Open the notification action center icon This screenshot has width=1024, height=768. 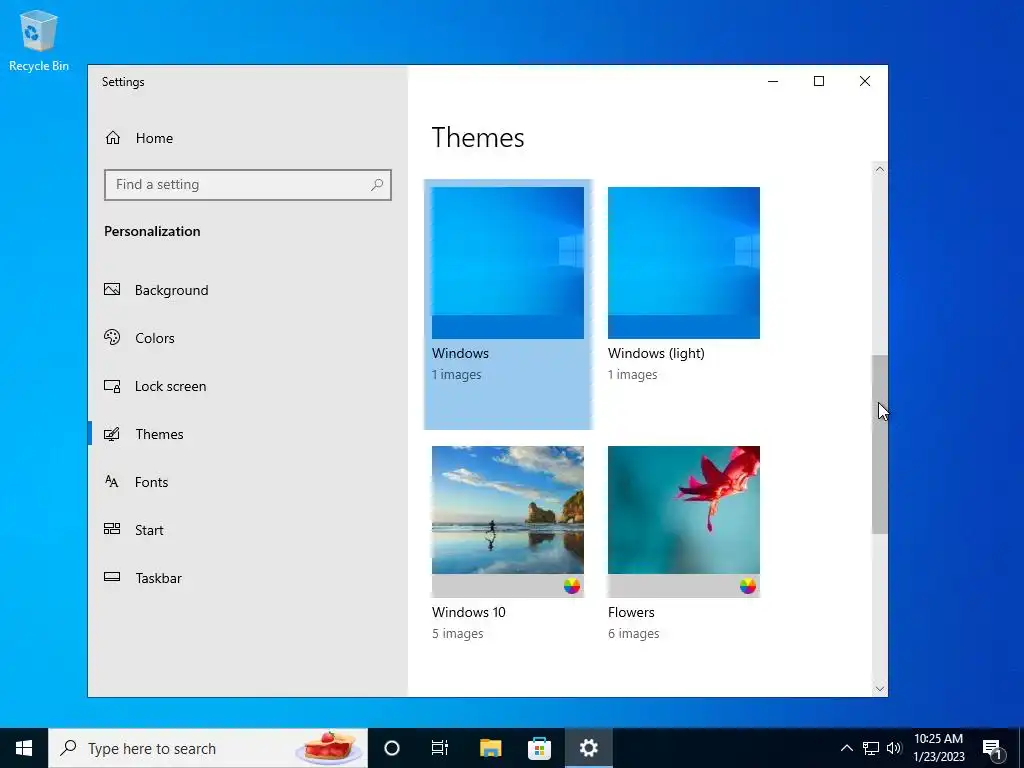pyautogui.click(x=993, y=749)
